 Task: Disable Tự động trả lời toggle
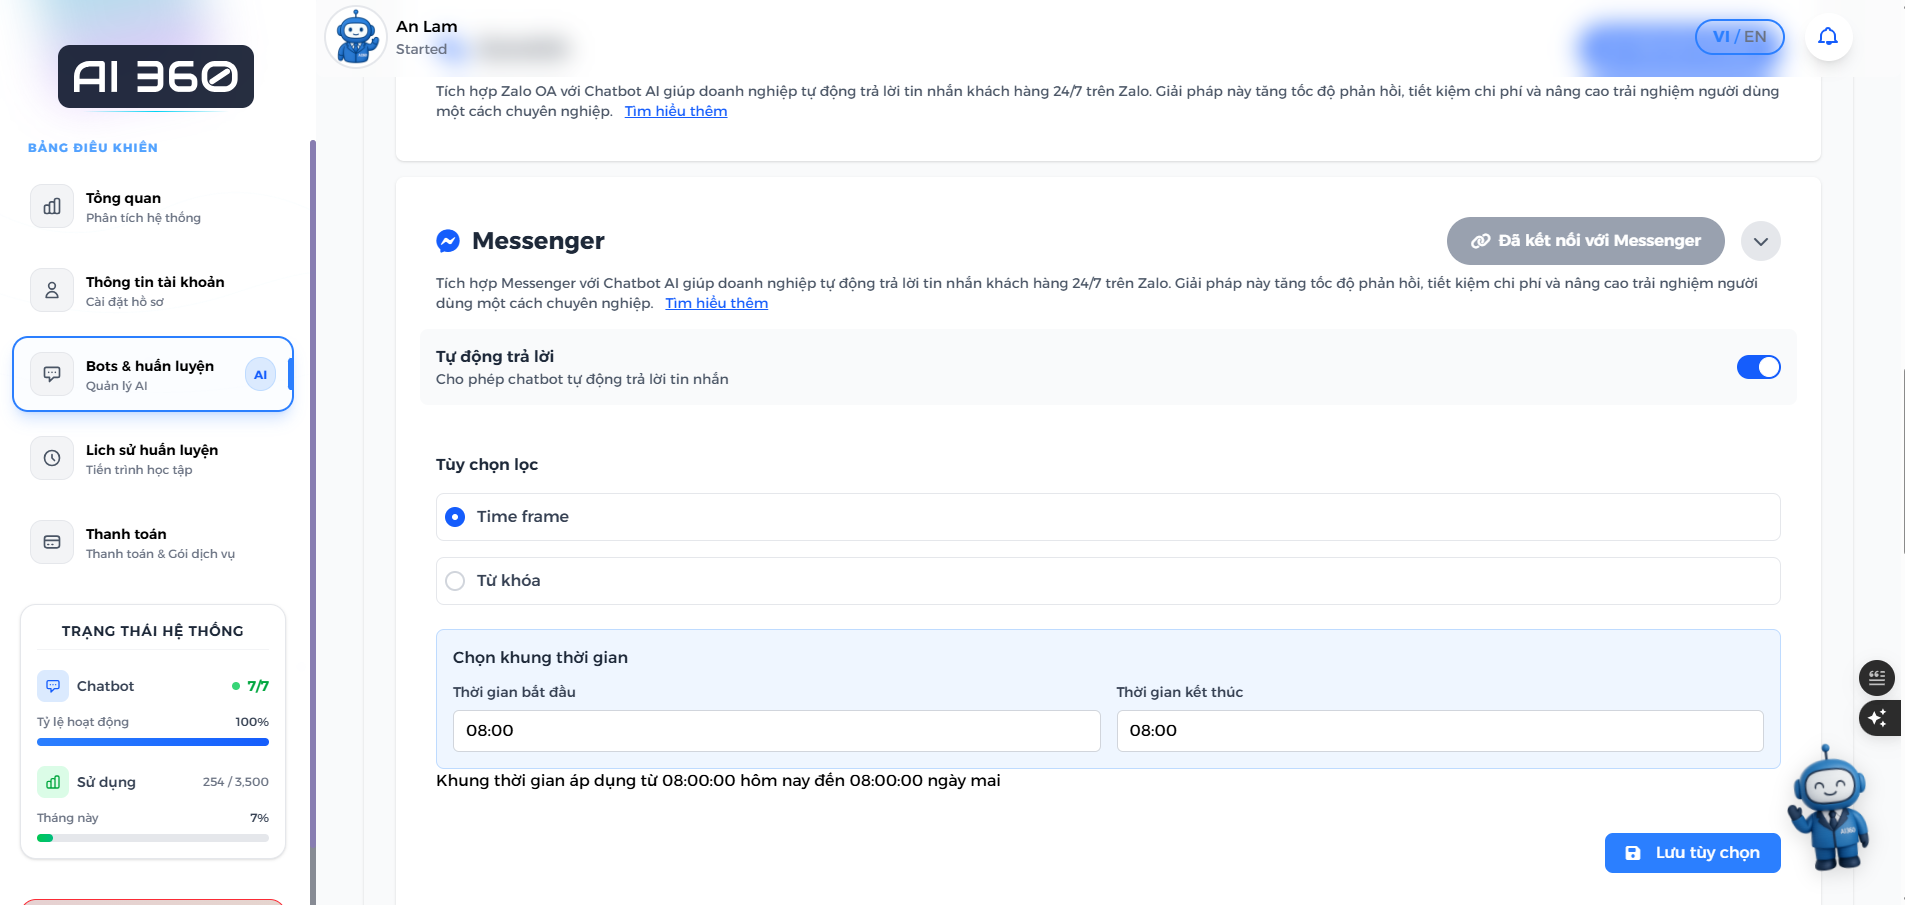coord(1760,367)
